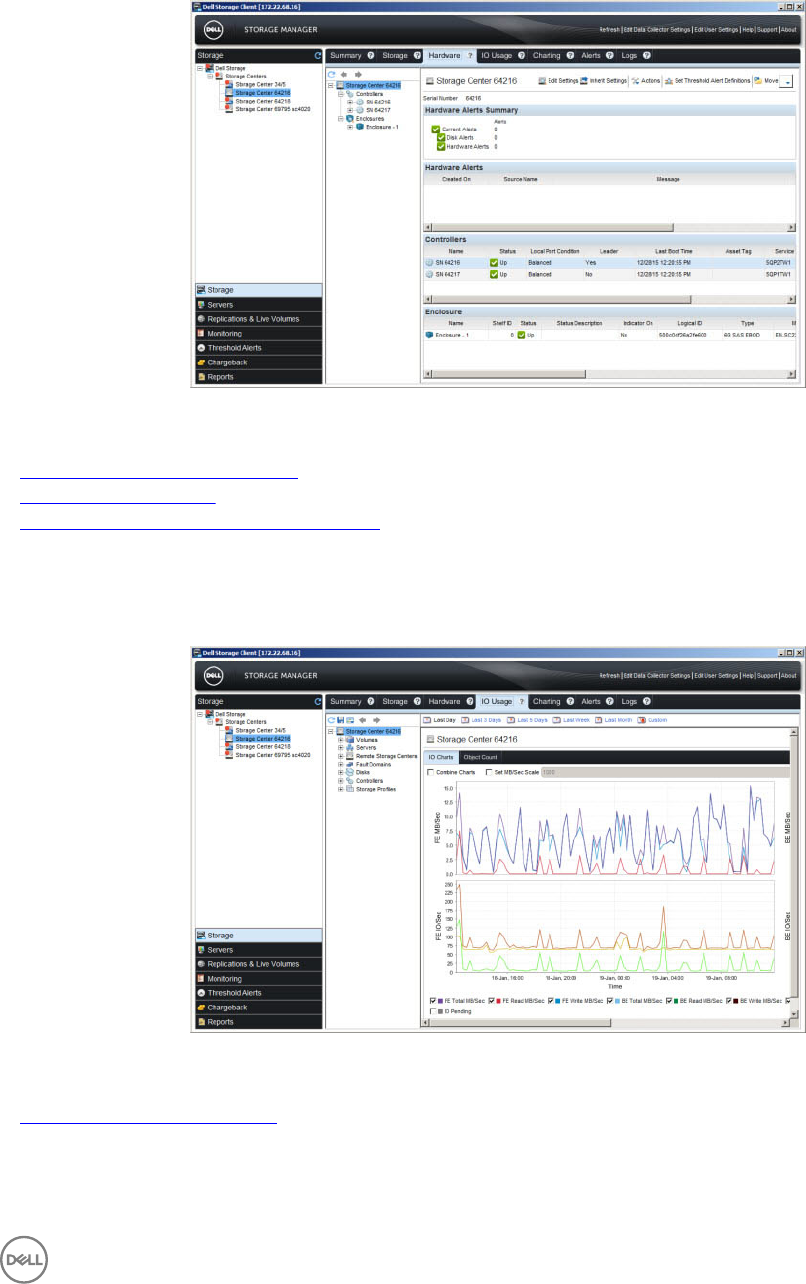The image size is (806, 1284).
Task: Open help icon beside Logs tab, IO Usage window
Action: tap(647, 701)
